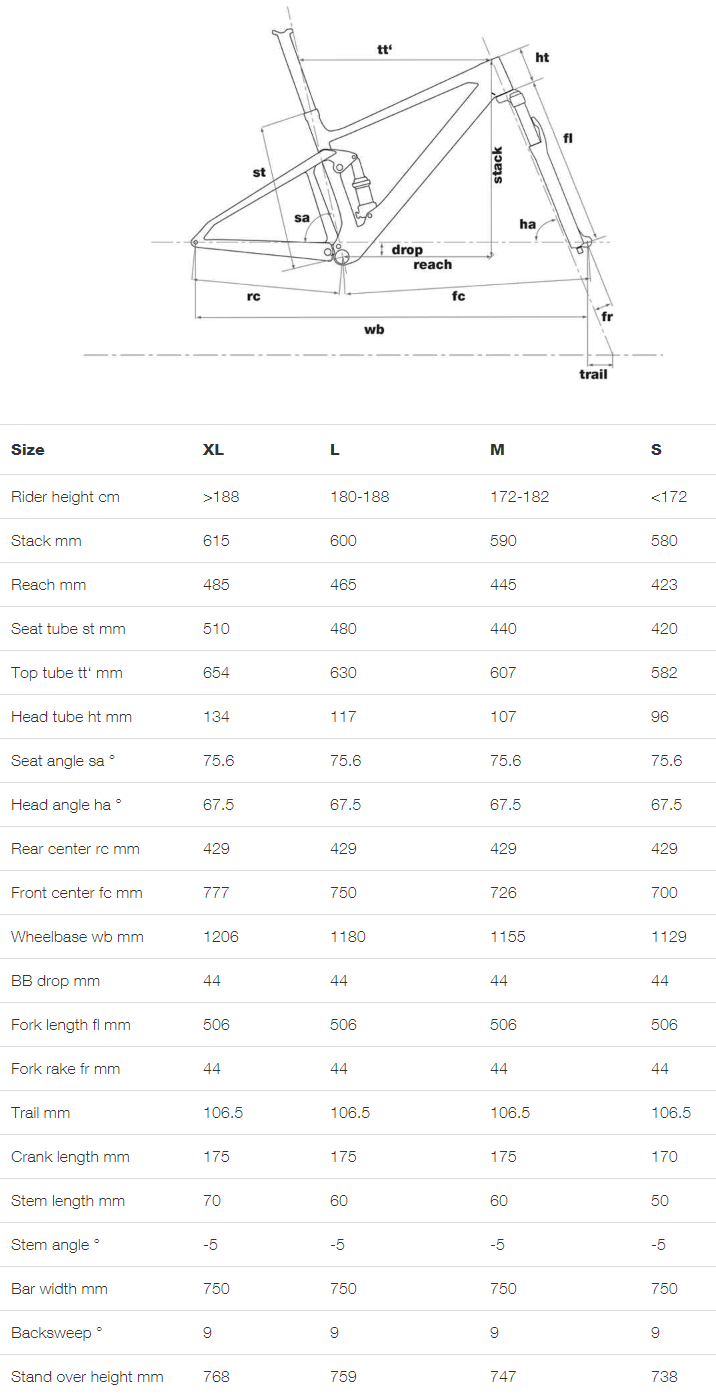716x1398 pixels.
Task: Click the 'Rider height cm' row label
Action: pyautogui.click(x=65, y=497)
